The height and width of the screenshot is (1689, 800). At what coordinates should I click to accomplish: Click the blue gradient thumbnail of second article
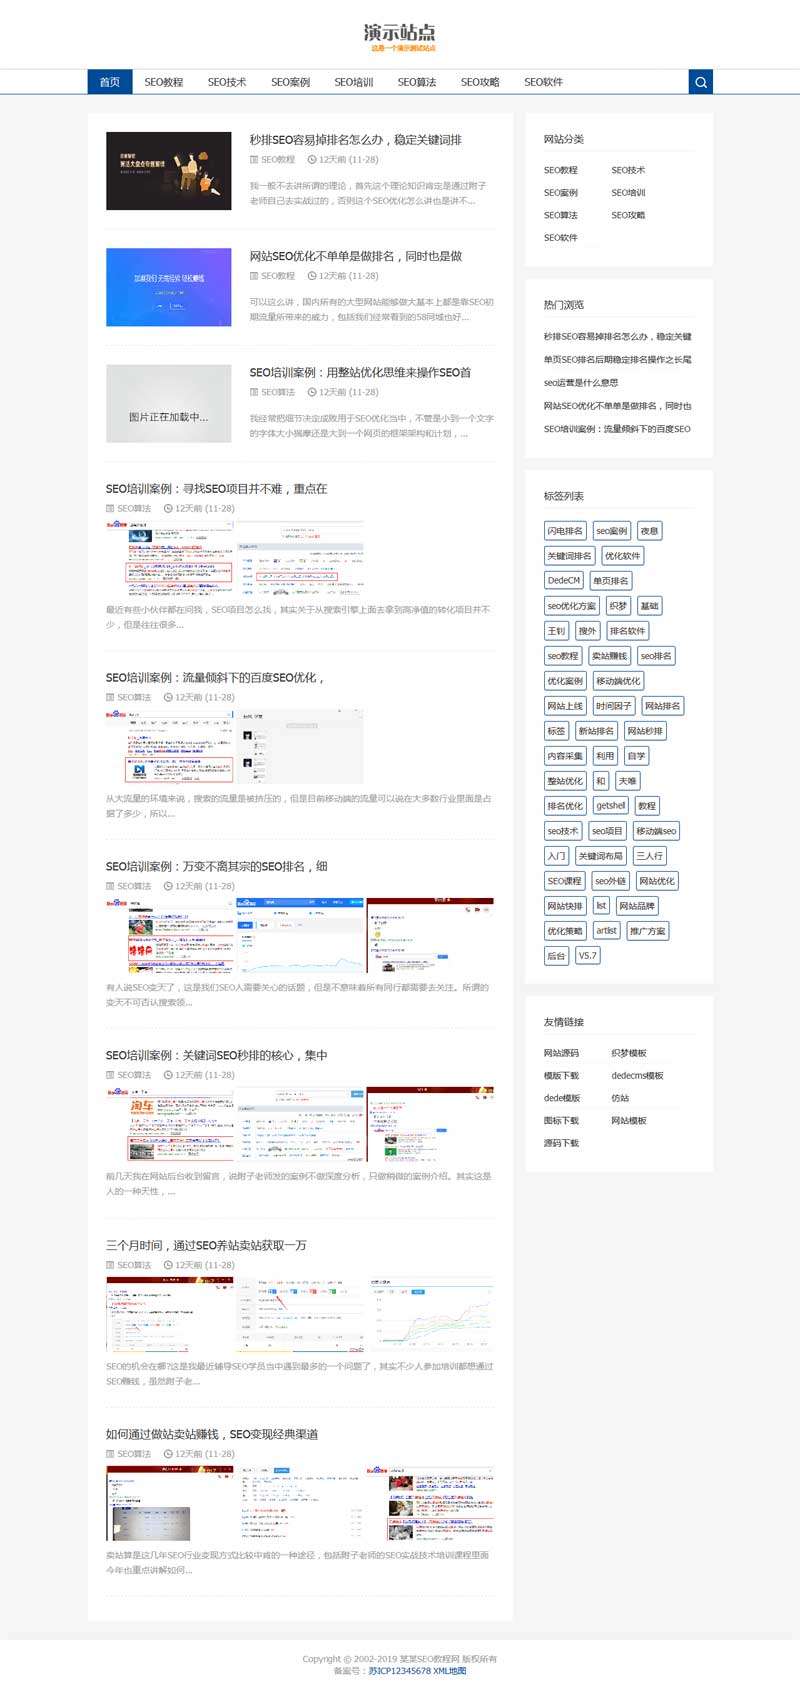168,287
